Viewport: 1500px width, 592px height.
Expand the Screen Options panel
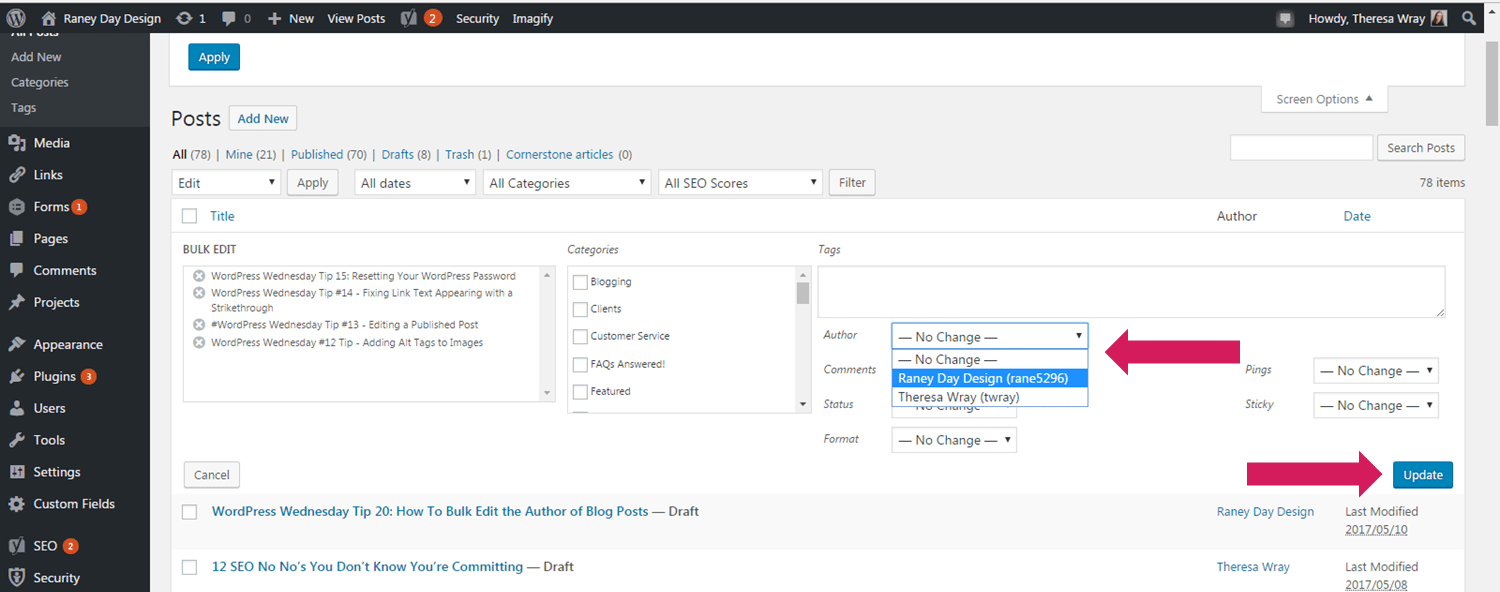click(1325, 99)
